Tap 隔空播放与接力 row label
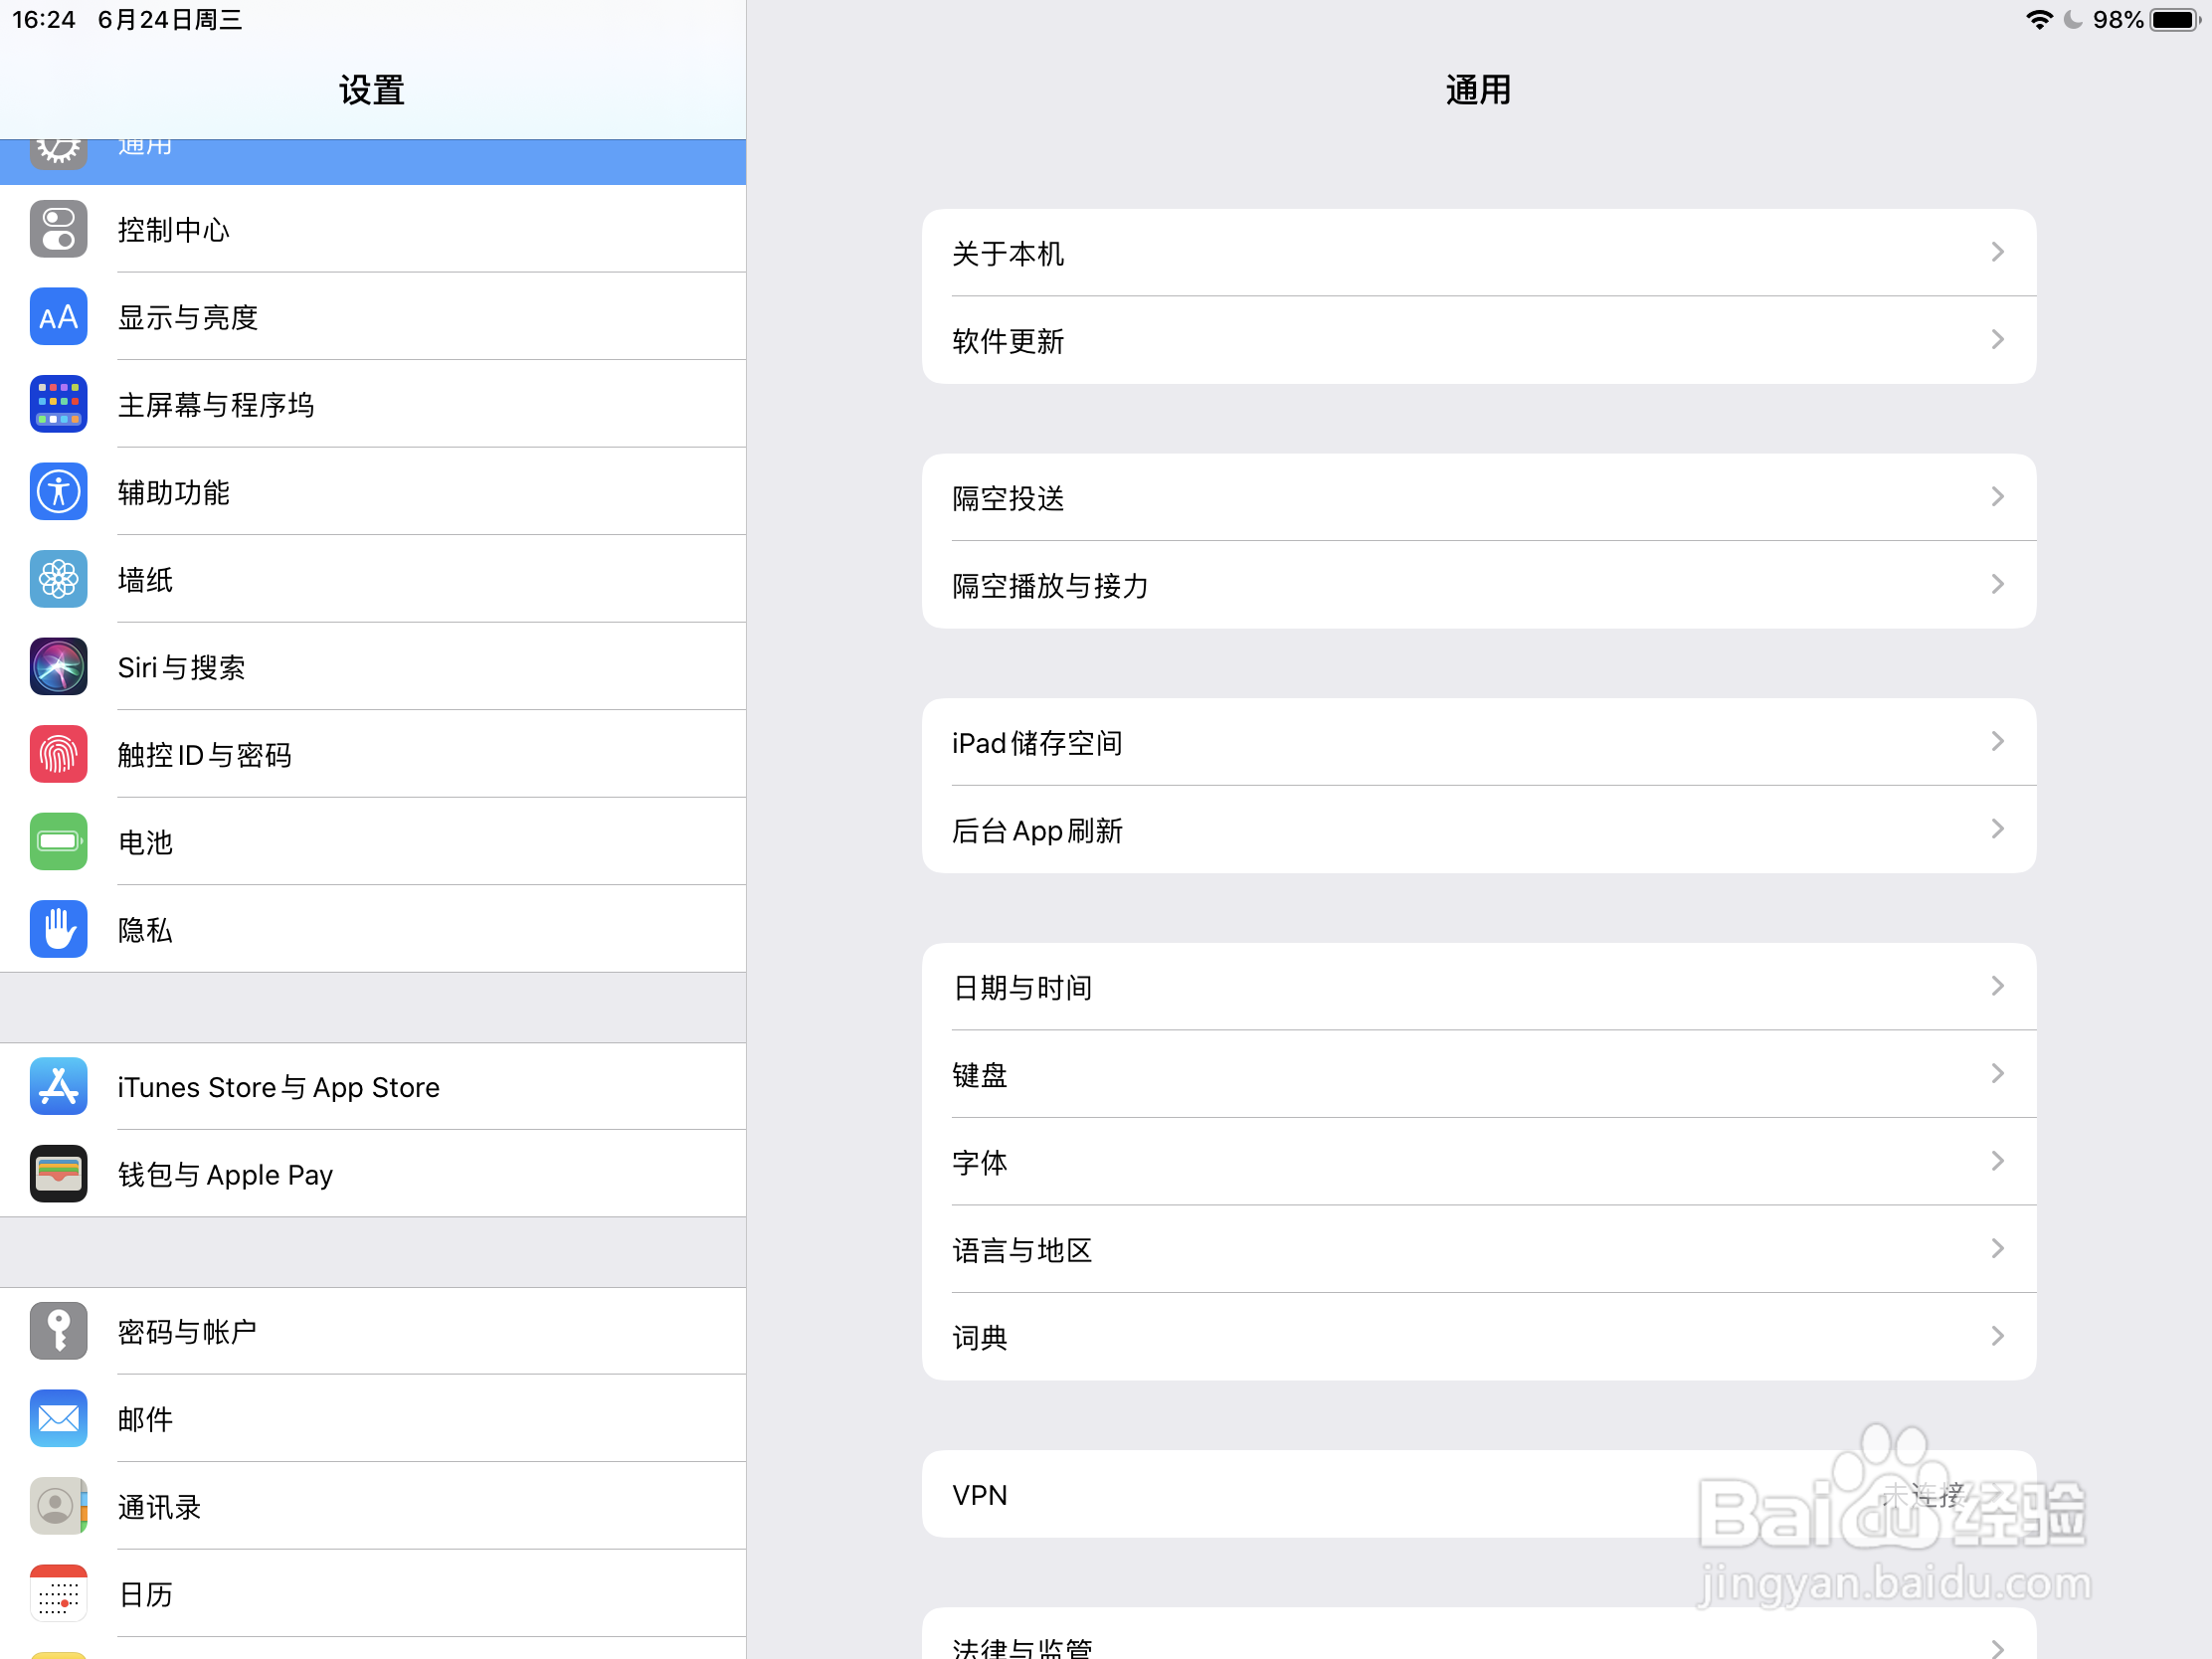 [x=1050, y=586]
